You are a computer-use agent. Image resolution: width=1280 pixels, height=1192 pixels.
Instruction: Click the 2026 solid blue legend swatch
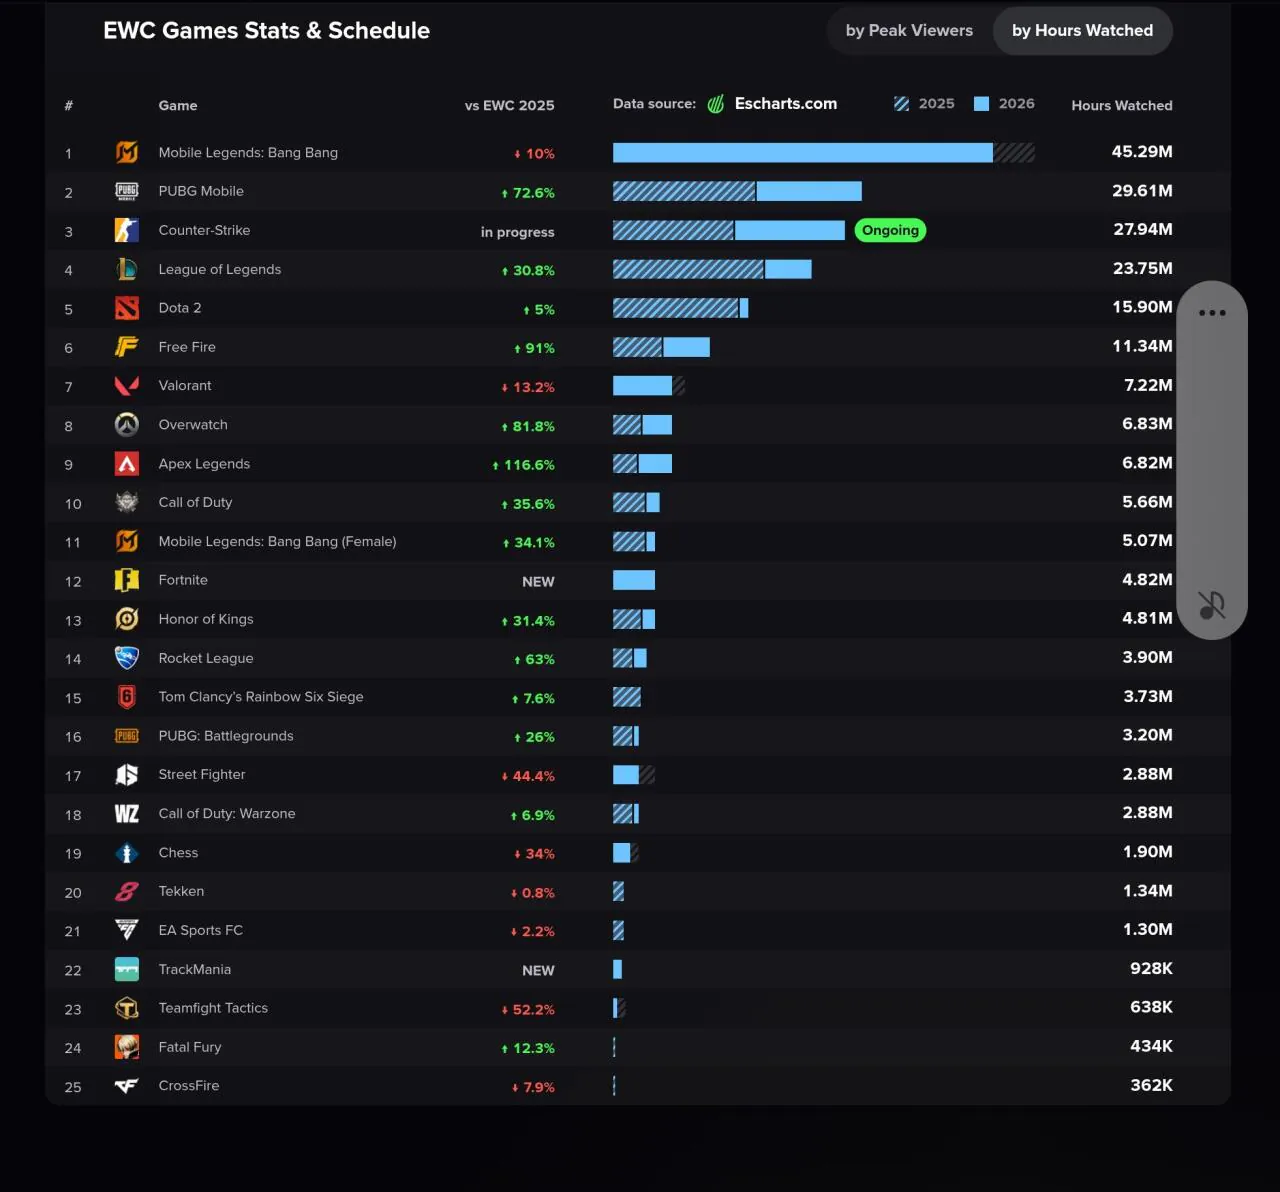pyautogui.click(x=981, y=104)
